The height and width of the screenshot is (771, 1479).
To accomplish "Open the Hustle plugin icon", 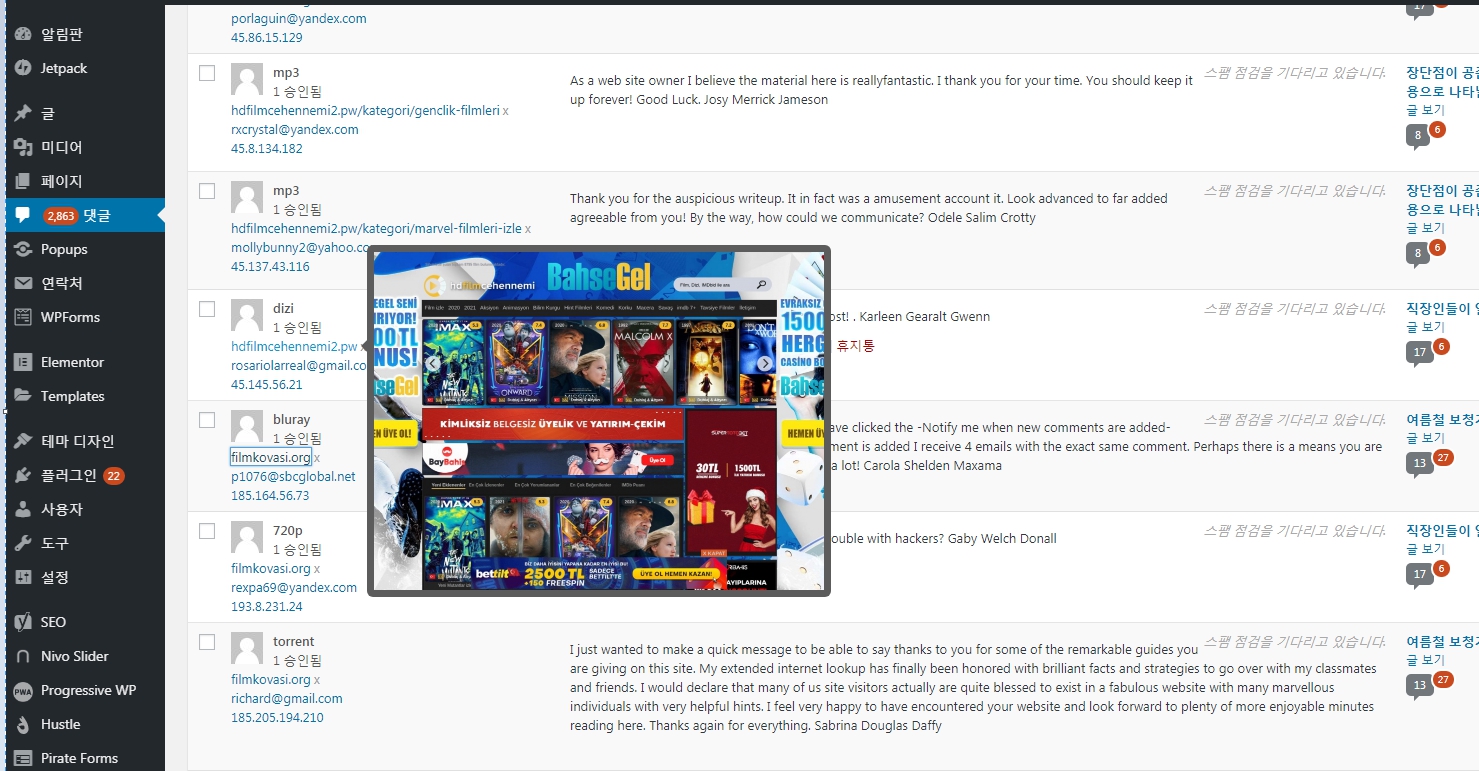I will (x=23, y=724).
